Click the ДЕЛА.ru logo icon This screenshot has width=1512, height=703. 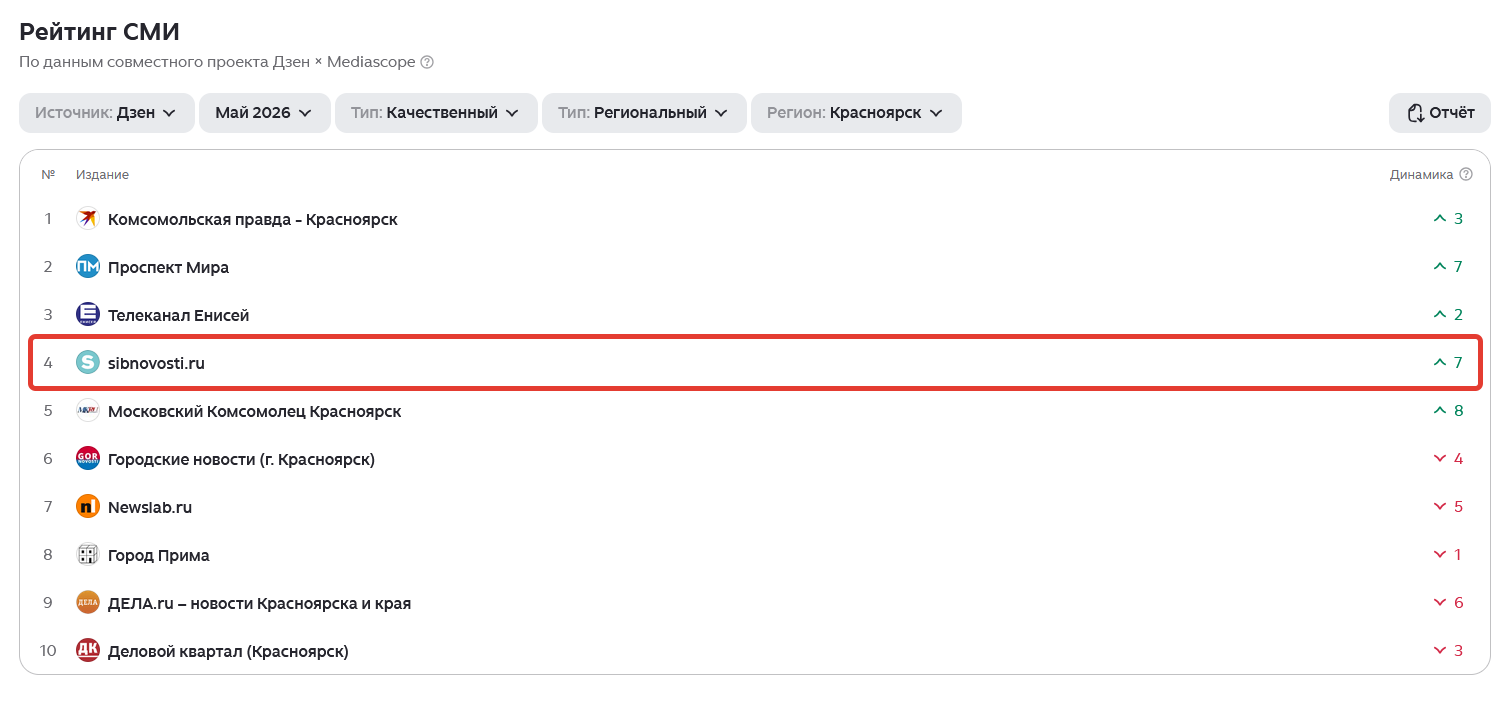click(x=88, y=603)
